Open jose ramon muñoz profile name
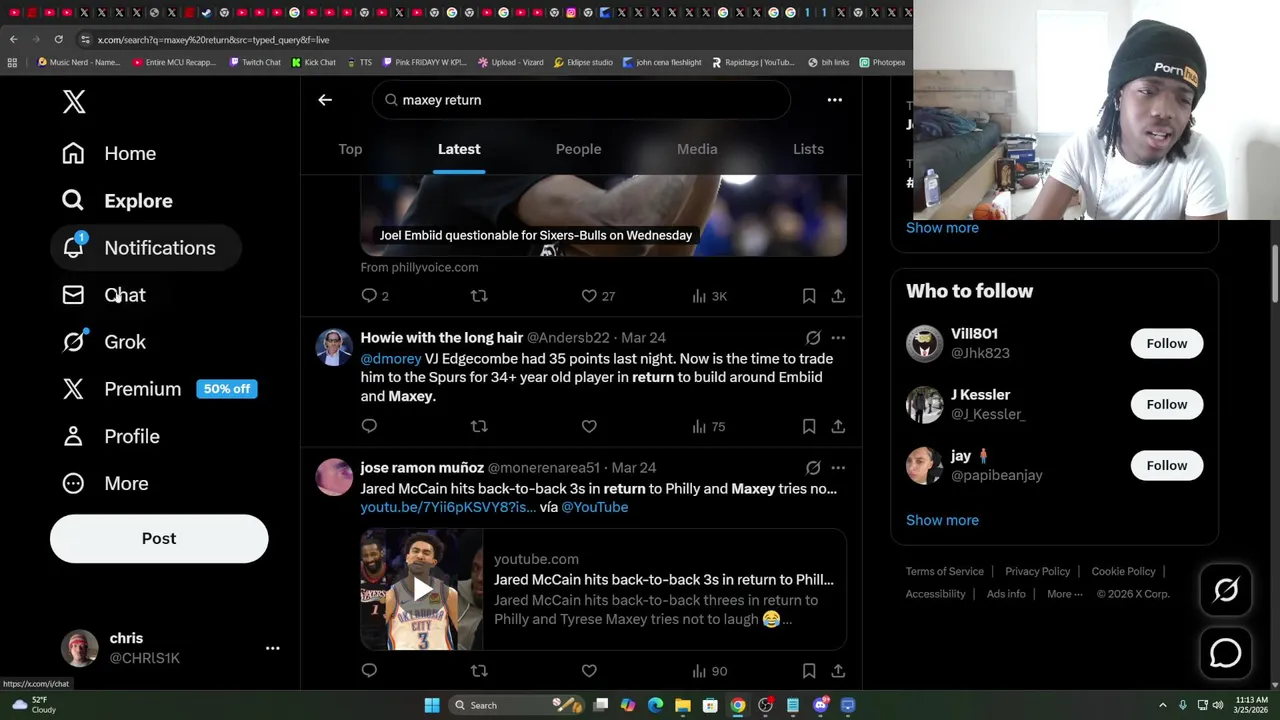 [422, 468]
